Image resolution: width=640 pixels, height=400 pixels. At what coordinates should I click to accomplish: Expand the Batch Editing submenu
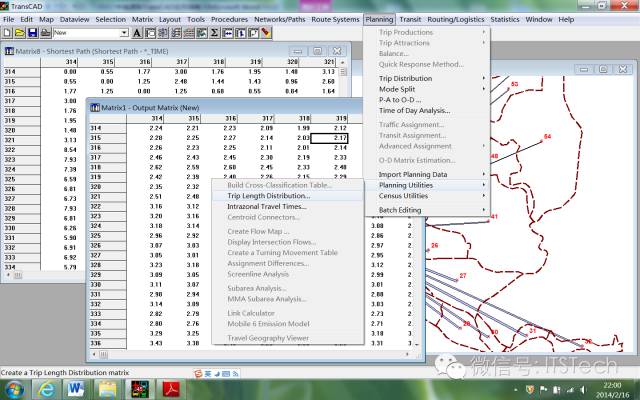(427, 210)
